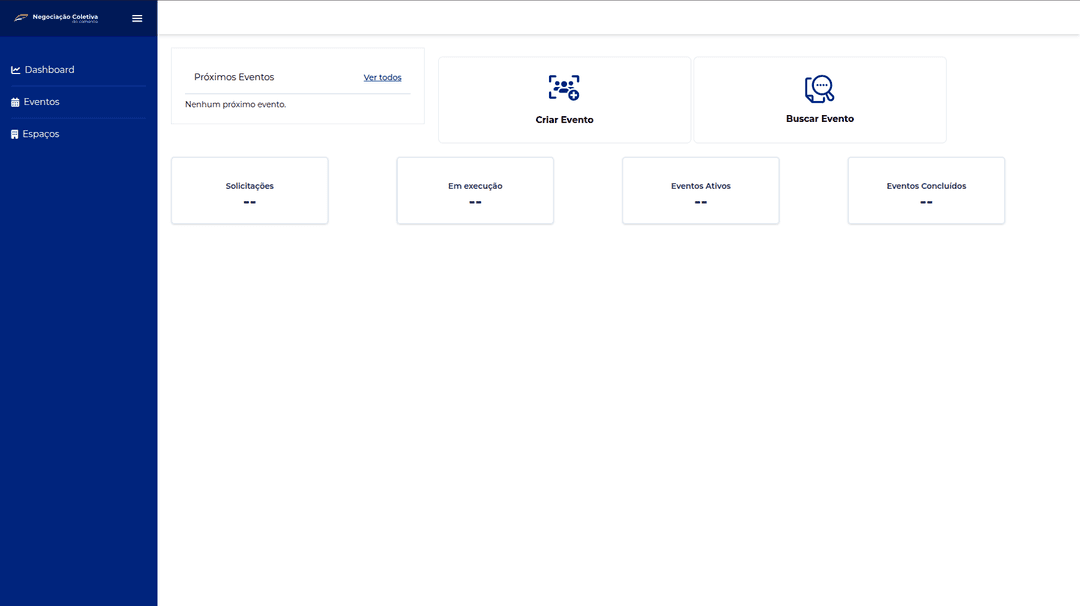
Task: Click the Espaços building icon in sidebar
Action: pyautogui.click(x=15, y=134)
